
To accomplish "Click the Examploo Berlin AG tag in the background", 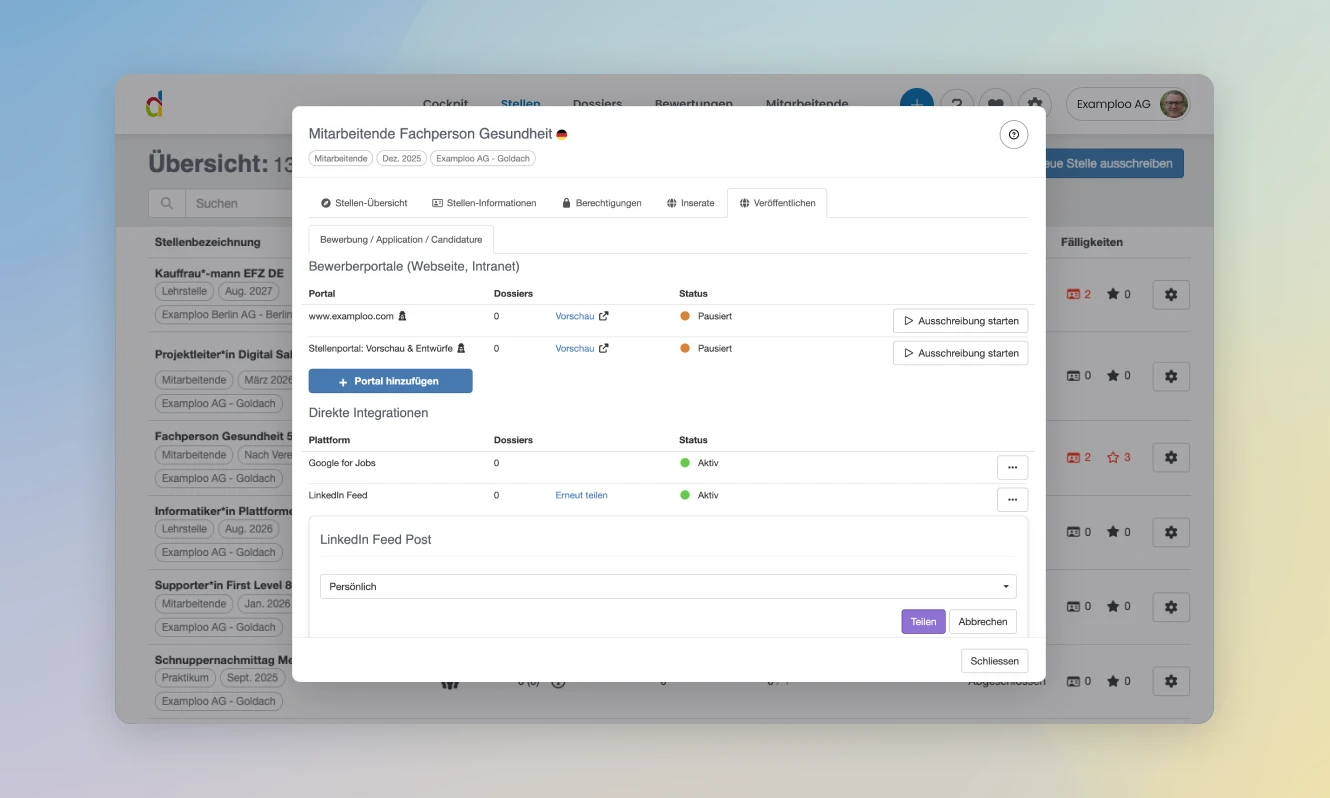I will coord(224,315).
